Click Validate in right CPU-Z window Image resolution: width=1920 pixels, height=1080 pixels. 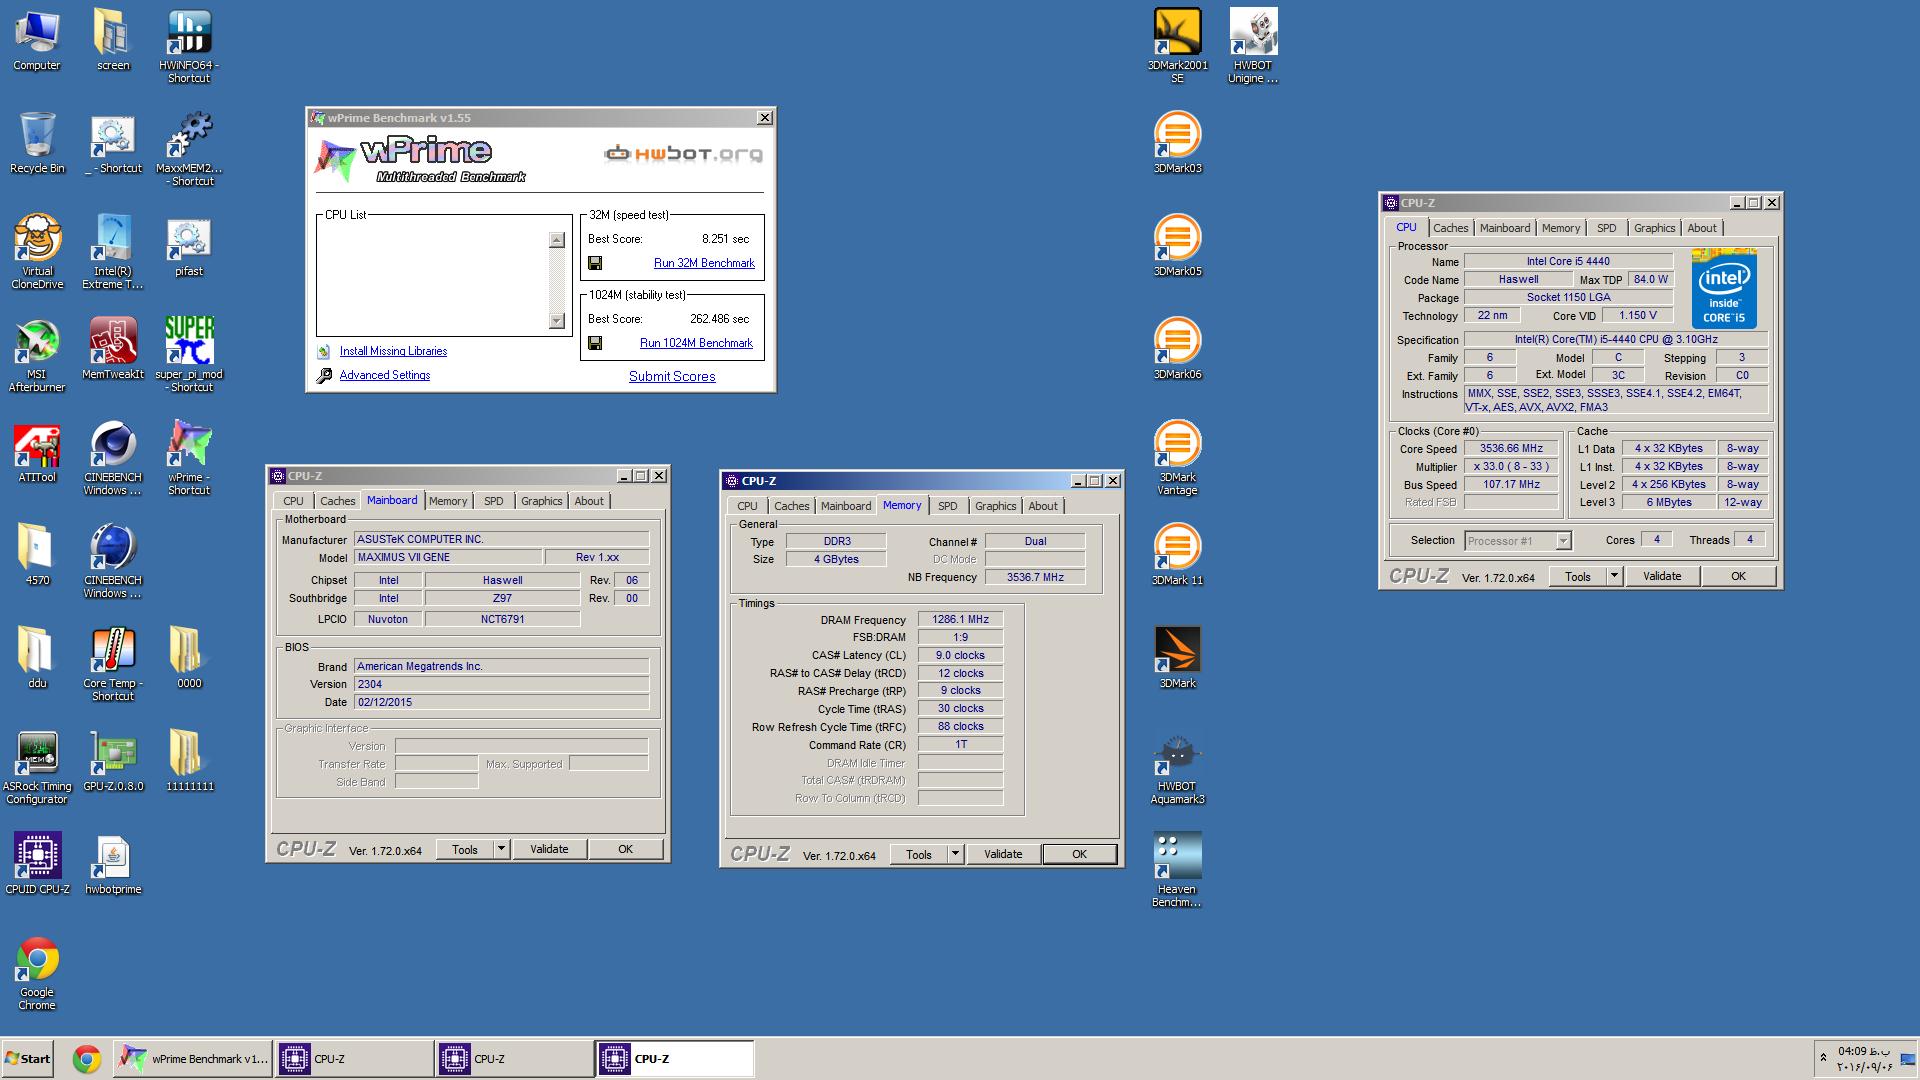tap(1662, 576)
